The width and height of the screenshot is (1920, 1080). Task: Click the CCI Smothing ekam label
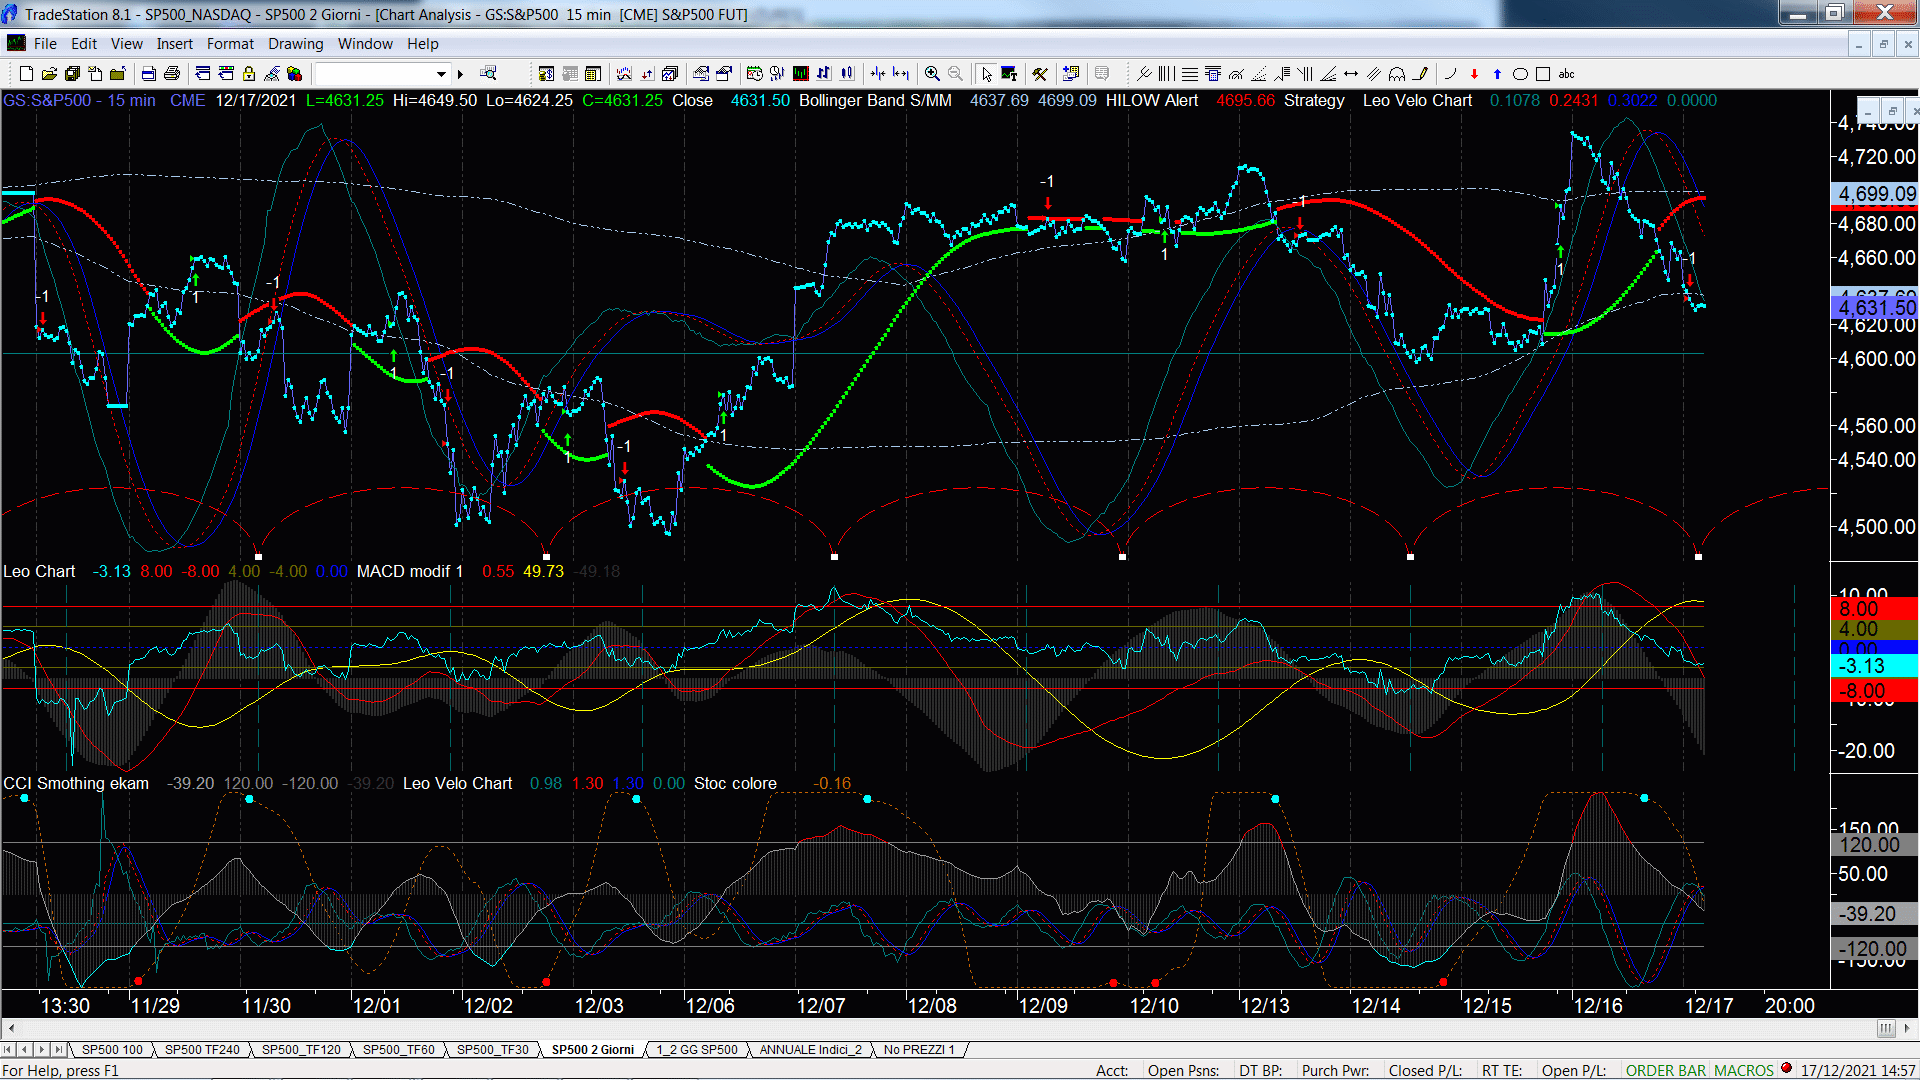(x=76, y=784)
